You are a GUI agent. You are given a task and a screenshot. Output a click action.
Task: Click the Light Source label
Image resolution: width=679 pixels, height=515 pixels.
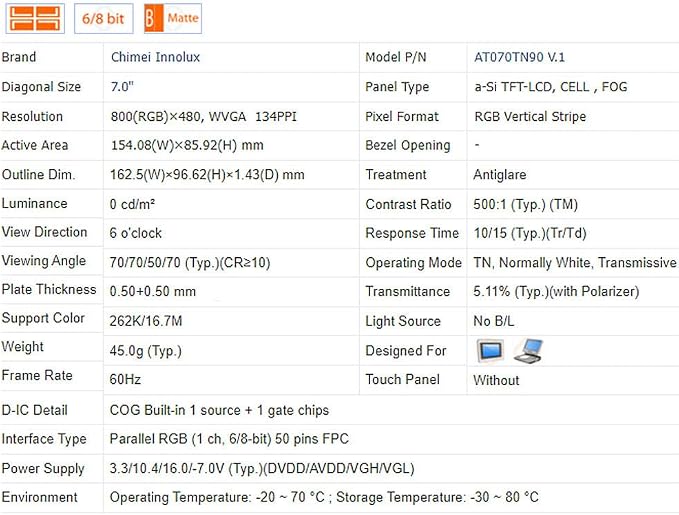click(x=403, y=321)
